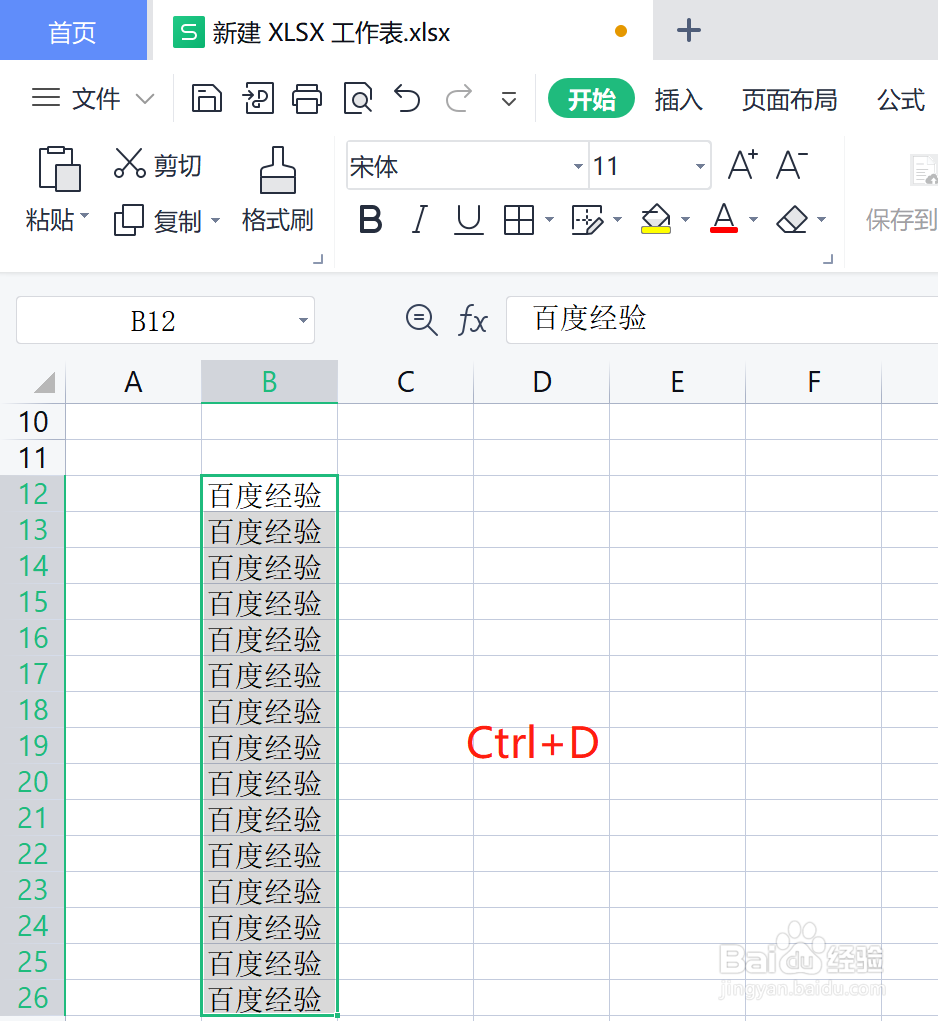Click the Name Box showing B12

tap(153, 320)
